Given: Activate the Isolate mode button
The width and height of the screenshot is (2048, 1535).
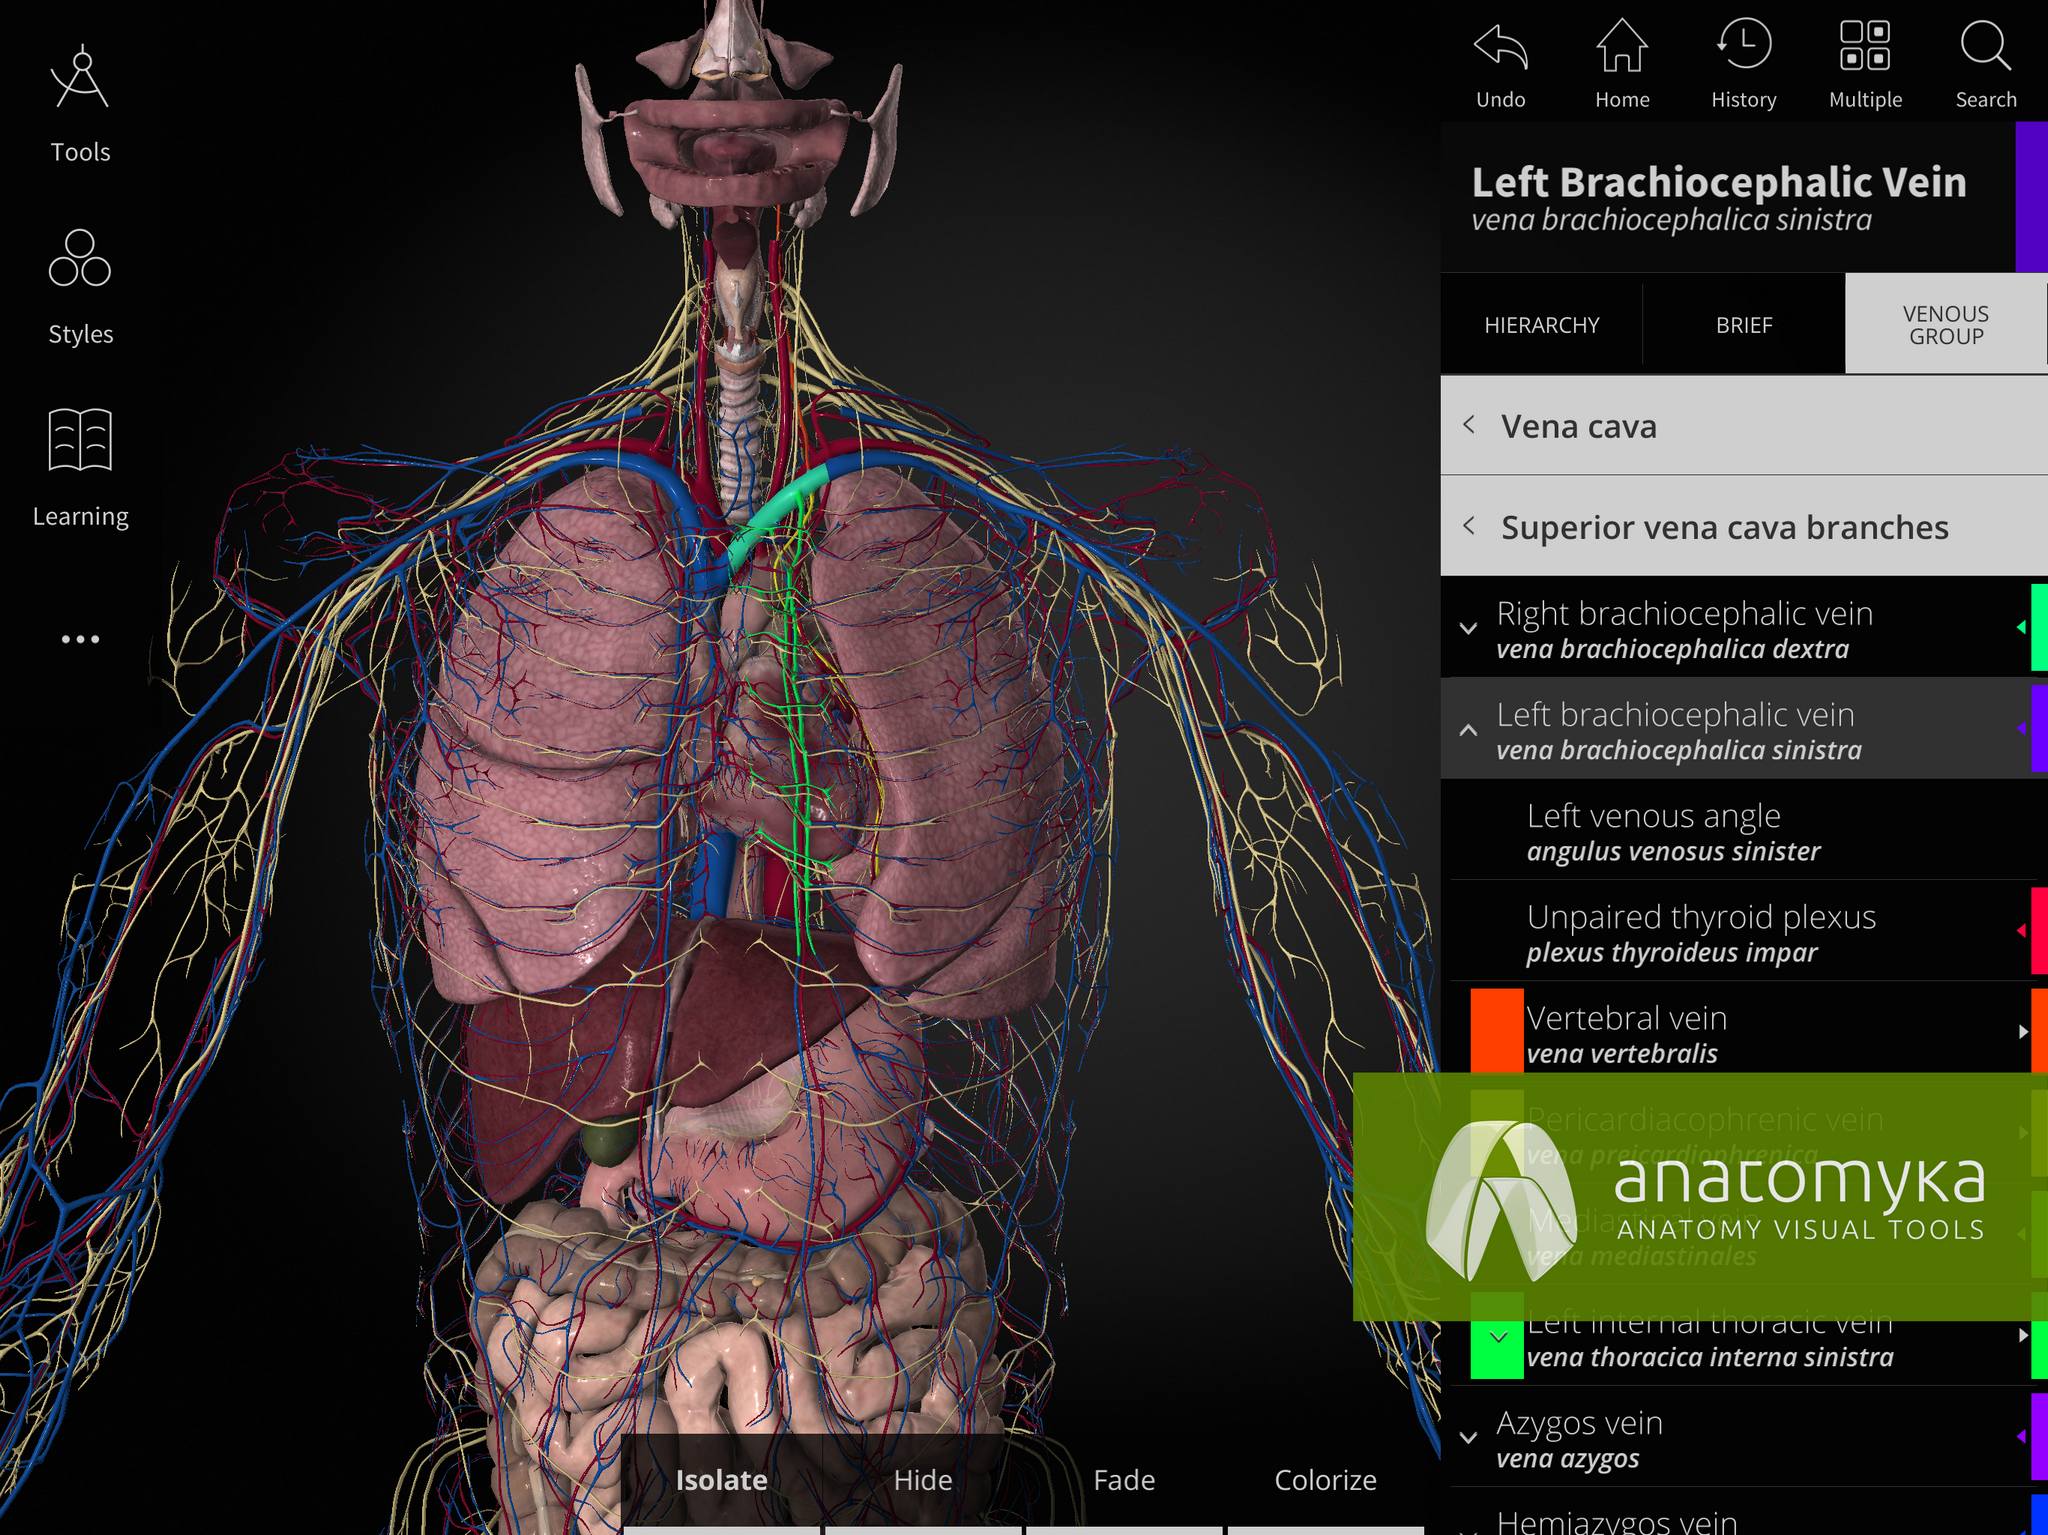Looking at the screenshot, I should point(721,1481).
